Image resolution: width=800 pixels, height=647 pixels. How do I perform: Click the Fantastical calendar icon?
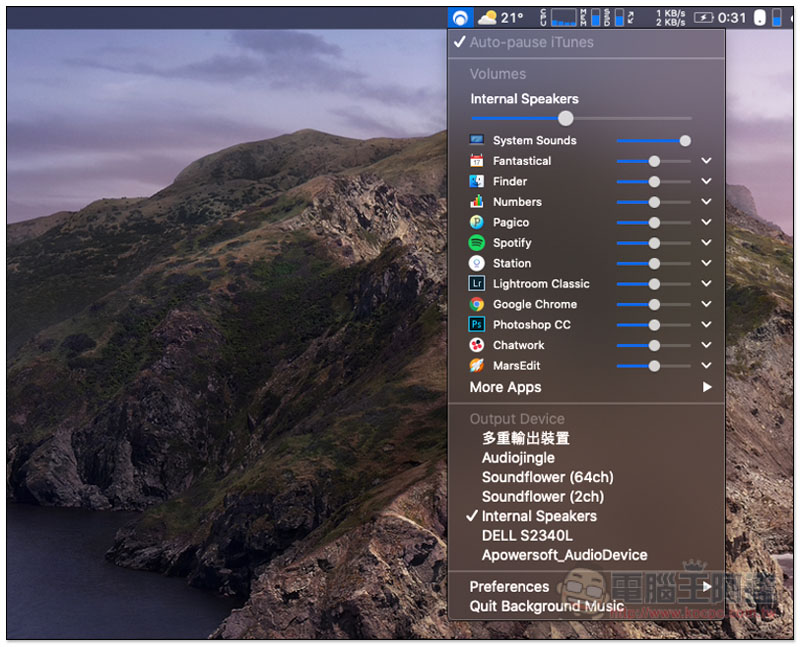[x=476, y=161]
